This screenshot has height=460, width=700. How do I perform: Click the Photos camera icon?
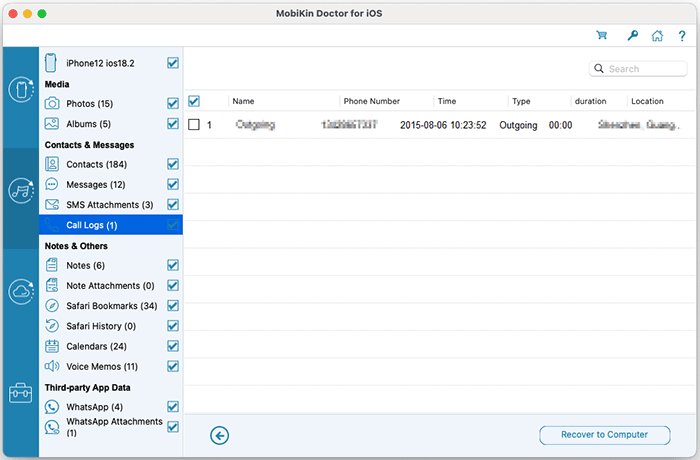pos(52,104)
